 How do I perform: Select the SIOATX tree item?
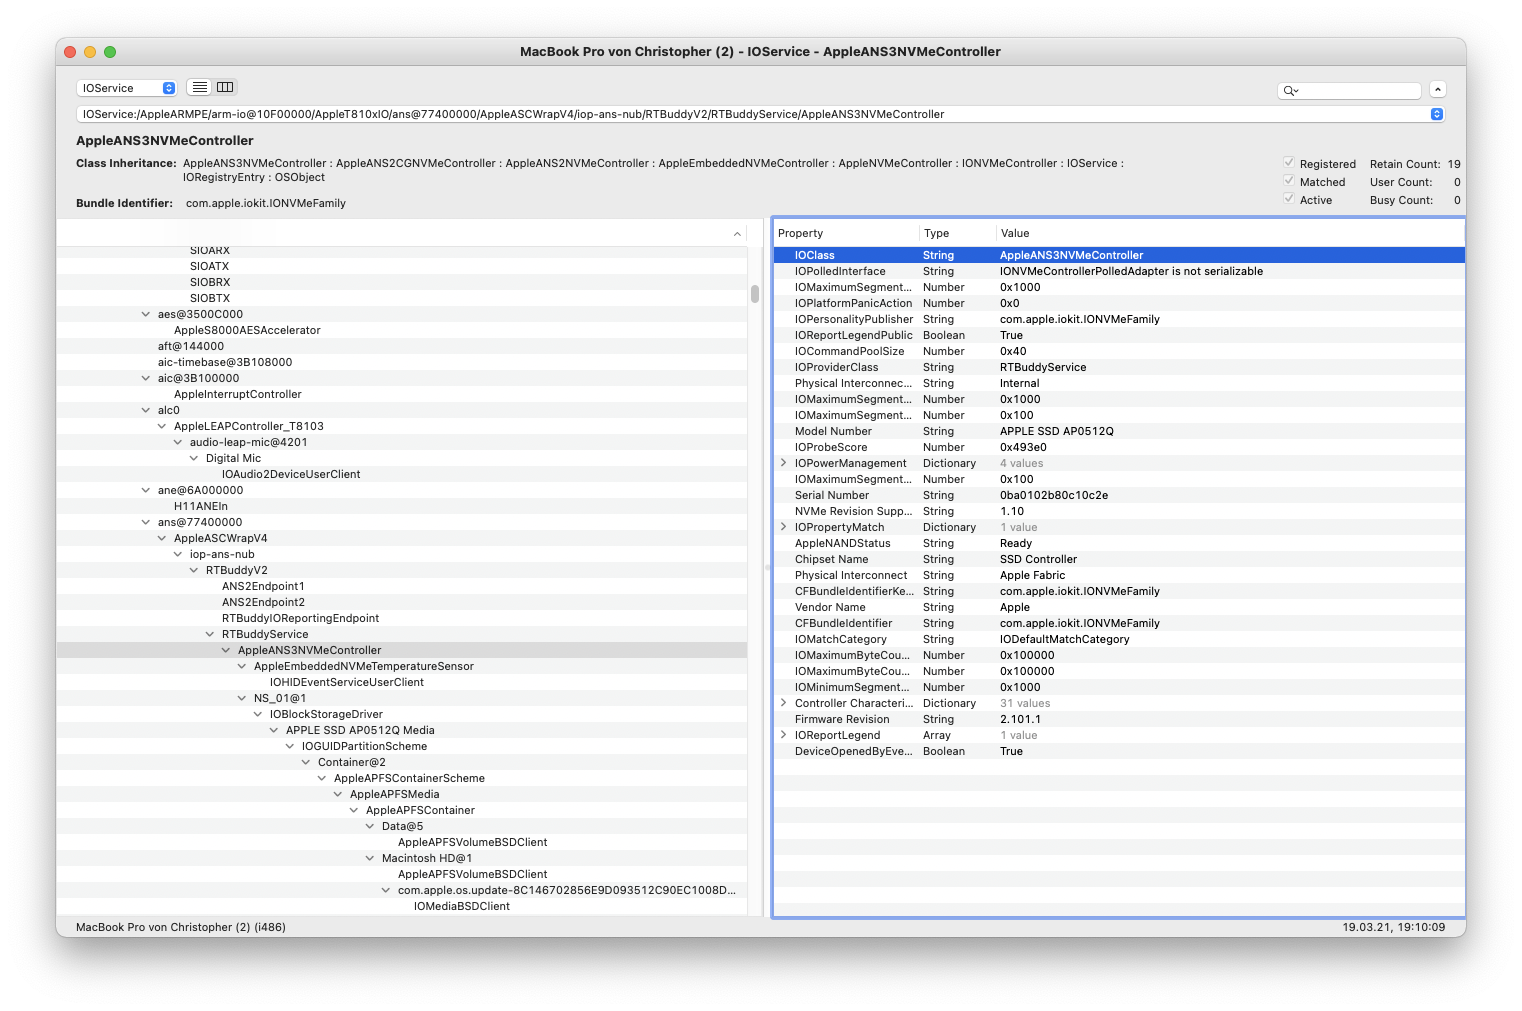pyautogui.click(x=209, y=266)
